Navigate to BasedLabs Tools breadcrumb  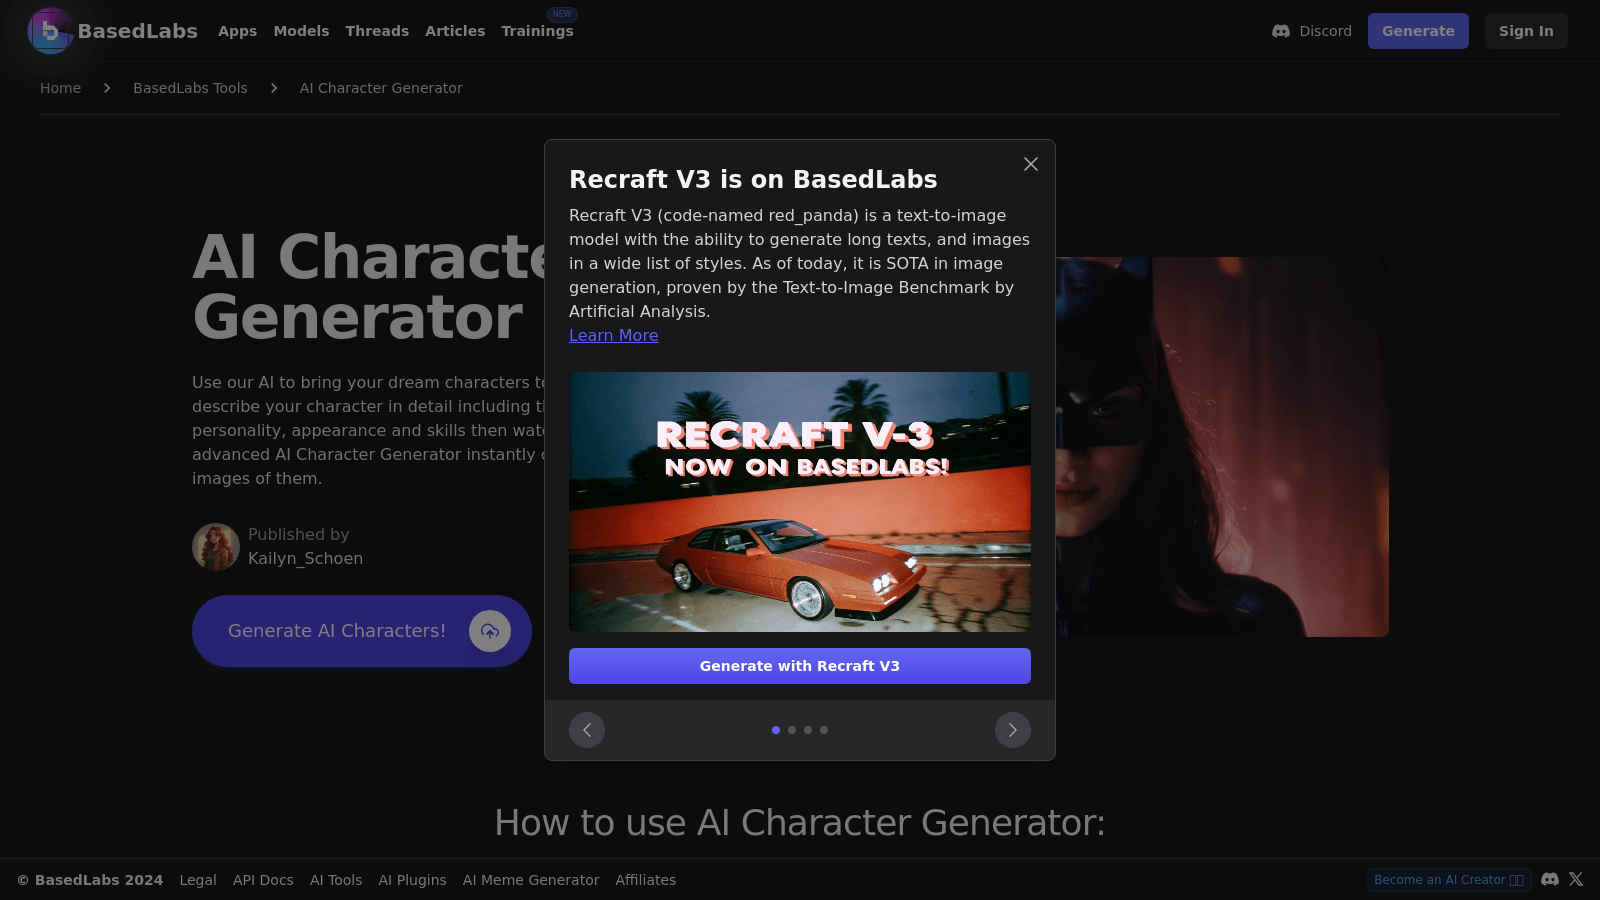[x=190, y=88]
